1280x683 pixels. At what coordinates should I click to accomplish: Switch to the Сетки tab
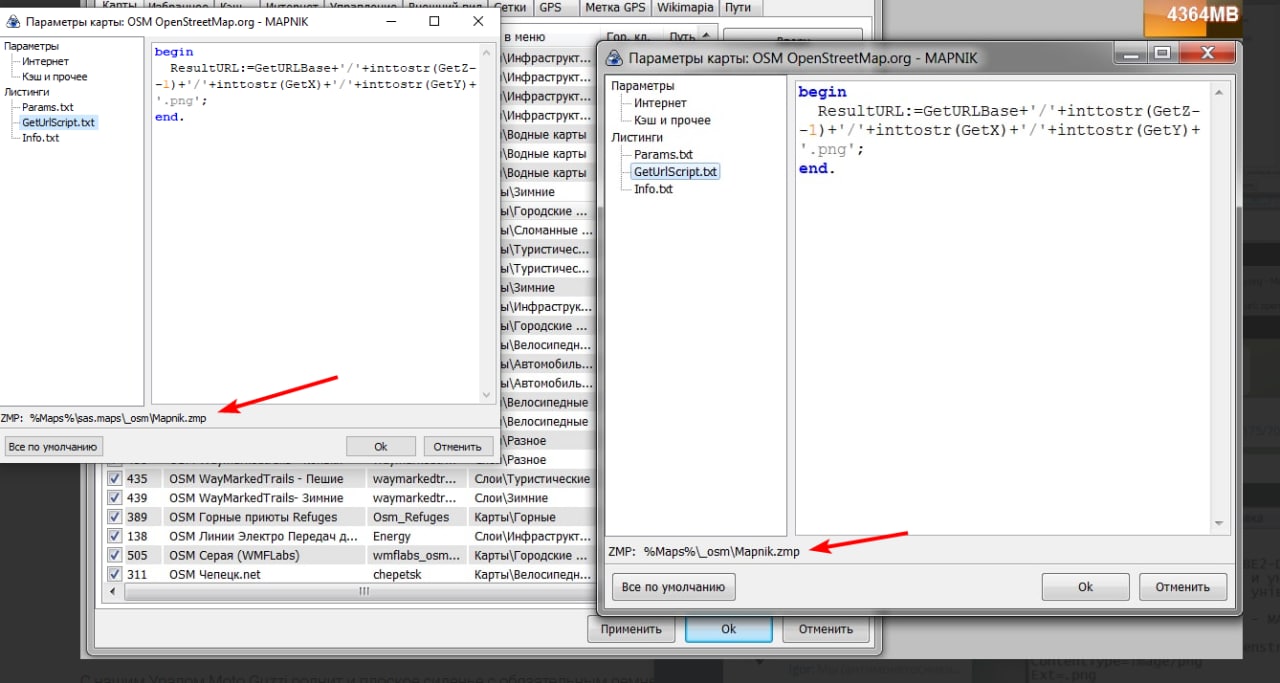tap(510, 7)
